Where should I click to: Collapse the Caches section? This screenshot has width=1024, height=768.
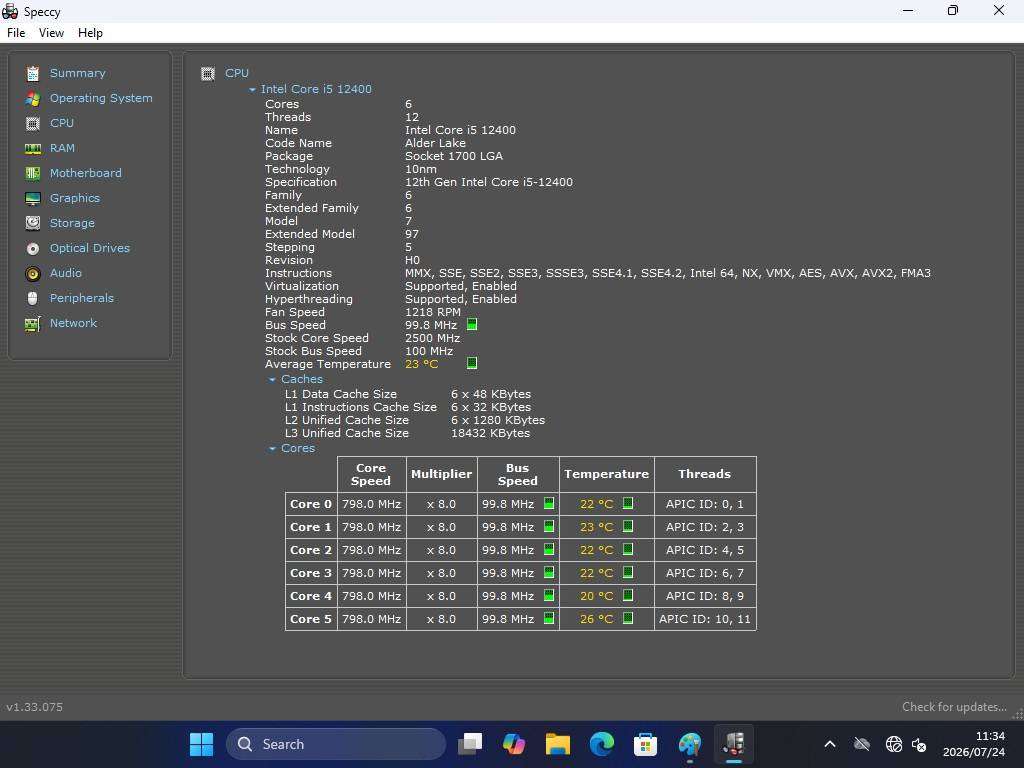(x=272, y=379)
